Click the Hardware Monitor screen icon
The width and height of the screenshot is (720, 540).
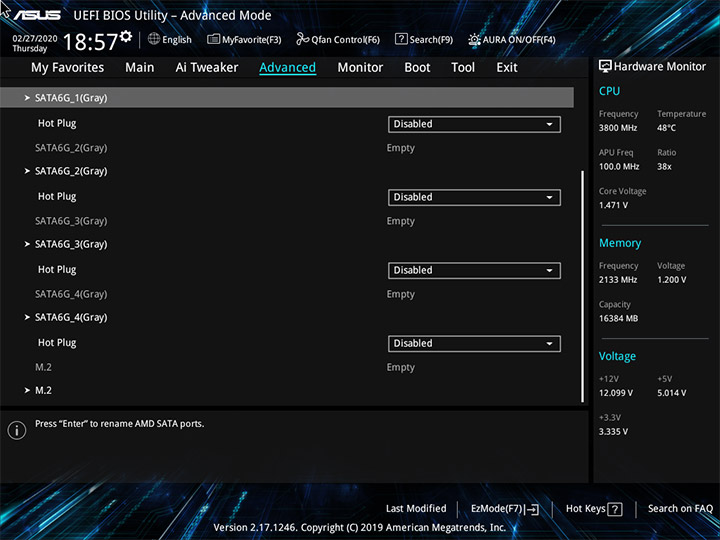click(x=605, y=66)
